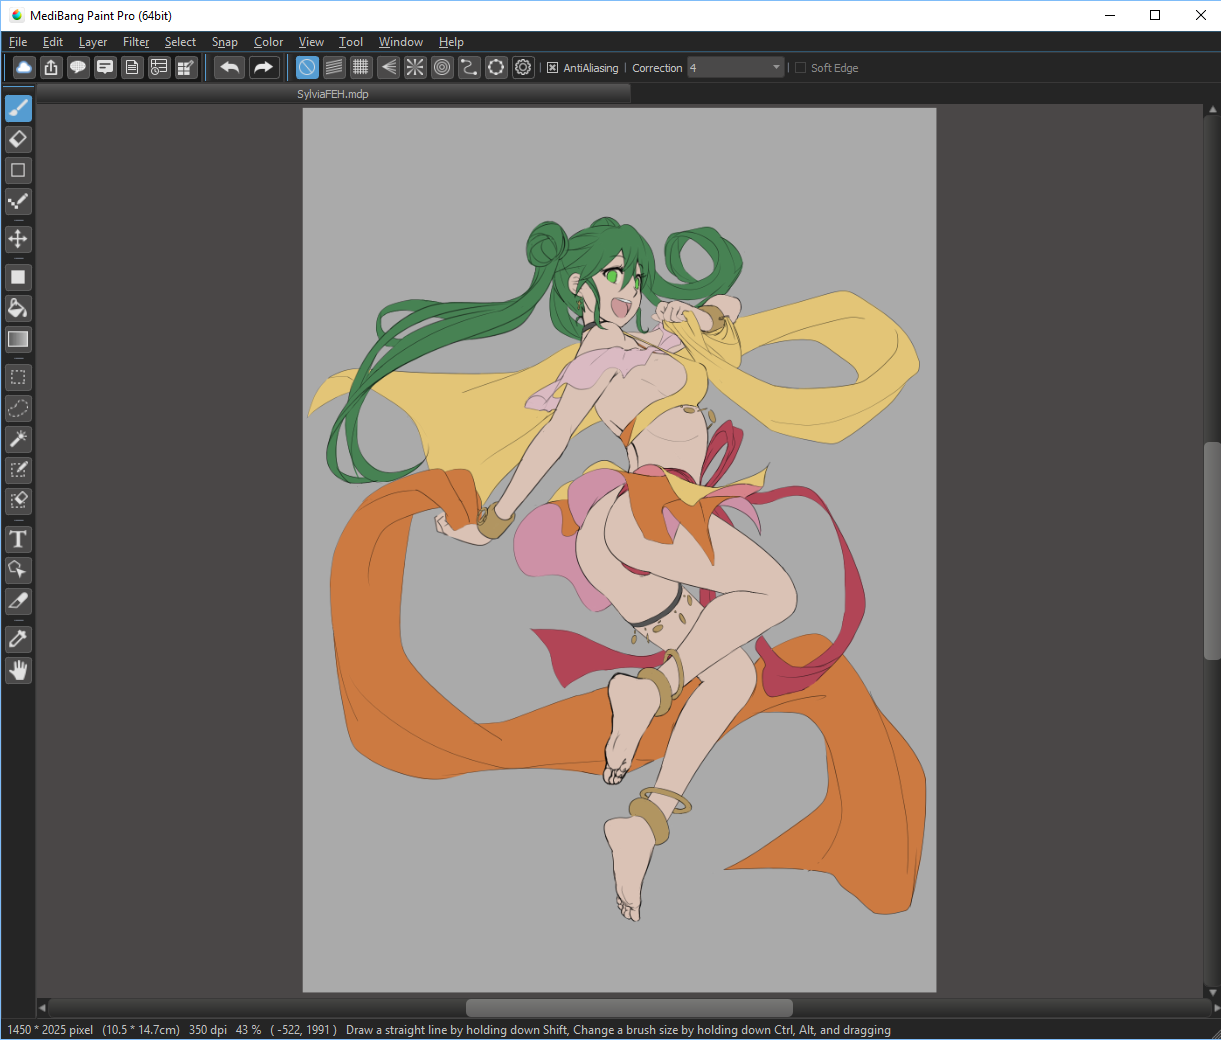Enable parallel lines snap
Viewport: 1221px width, 1040px height.
pos(334,67)
